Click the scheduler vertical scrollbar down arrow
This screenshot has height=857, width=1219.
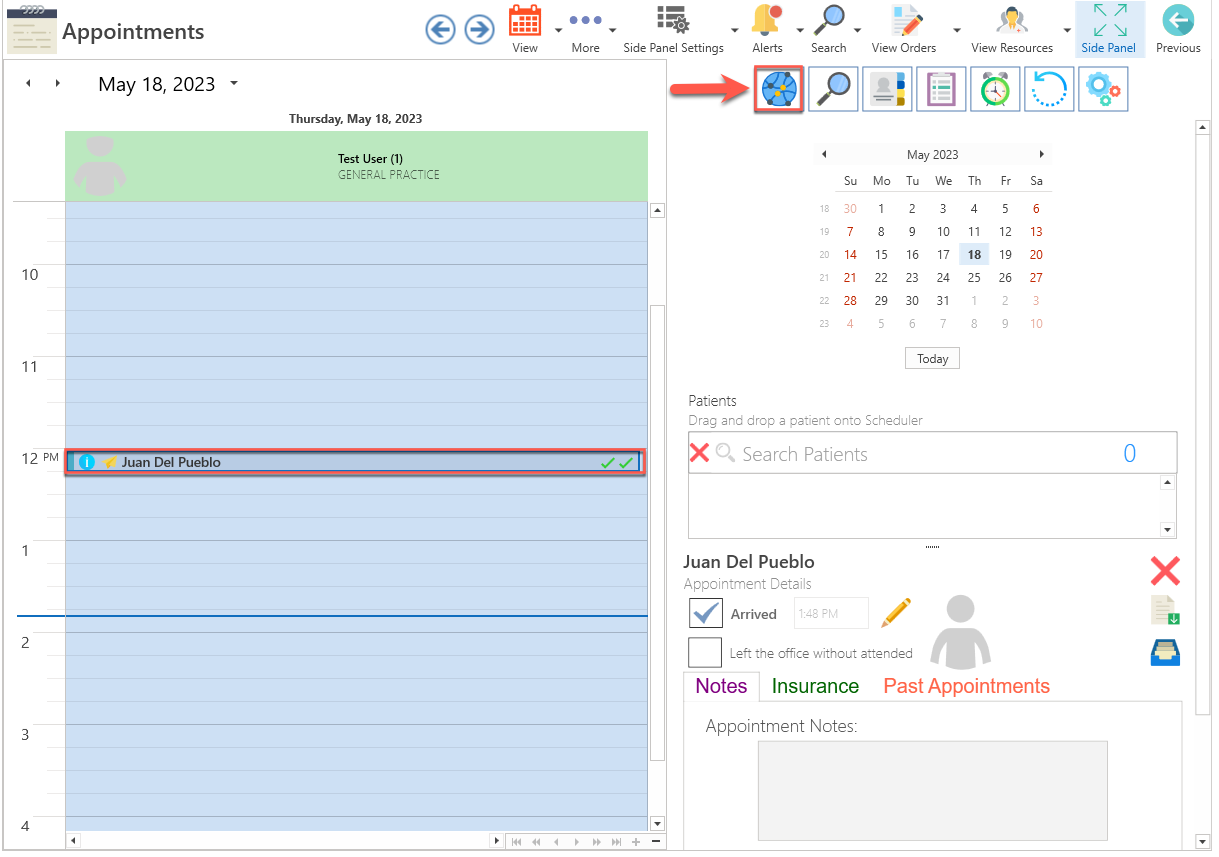[x=657, y=824]
